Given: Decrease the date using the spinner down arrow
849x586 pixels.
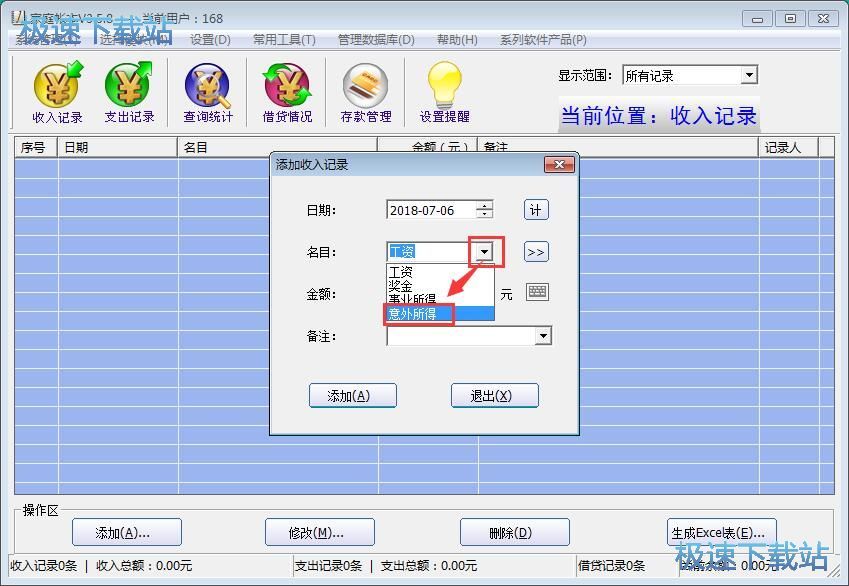Looking at the screenshot, I should (x=485, y=214).
